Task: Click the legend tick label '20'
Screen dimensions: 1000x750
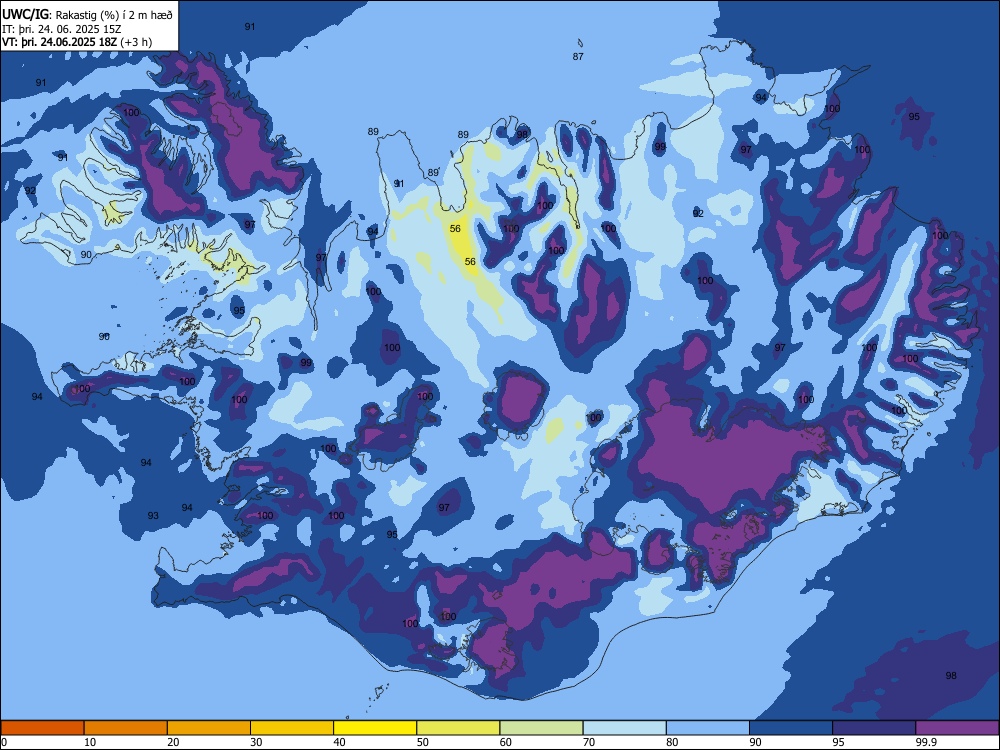Action: point(173,742)
